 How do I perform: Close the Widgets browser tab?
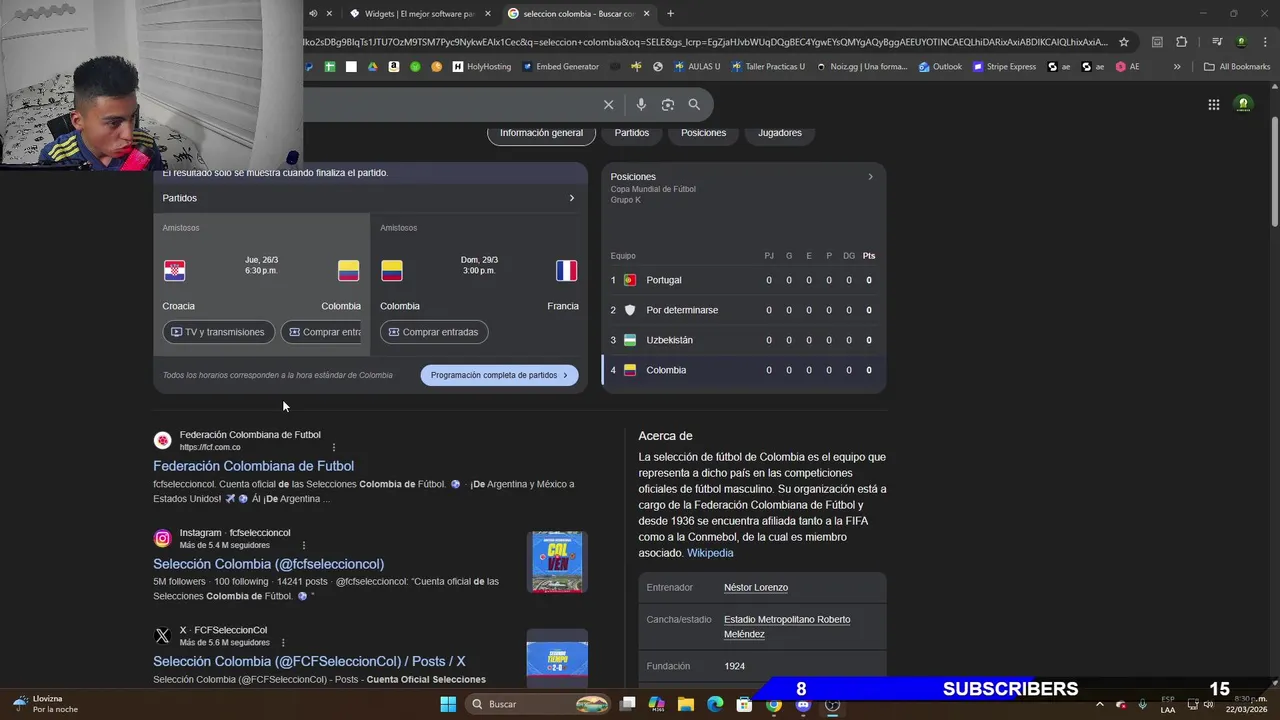tap(488, 13)
